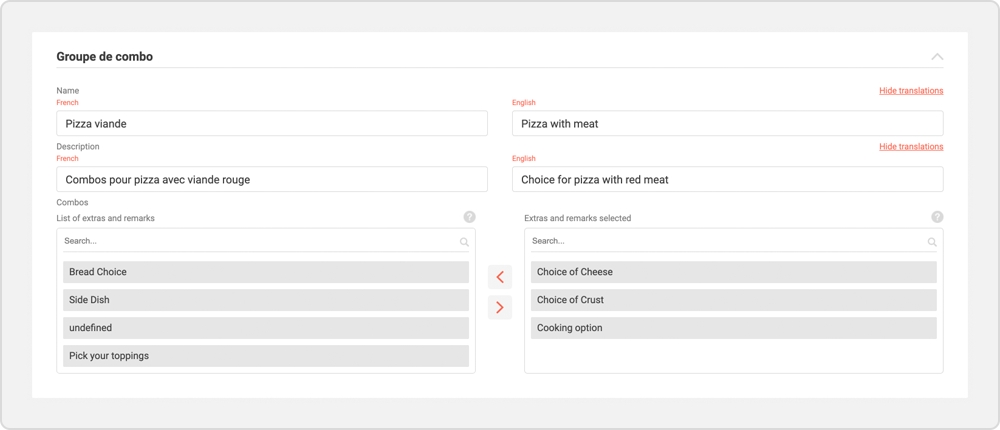1000x430 pixels.
Task: Select the Pick your toppings item
Action: coord(266,356)
